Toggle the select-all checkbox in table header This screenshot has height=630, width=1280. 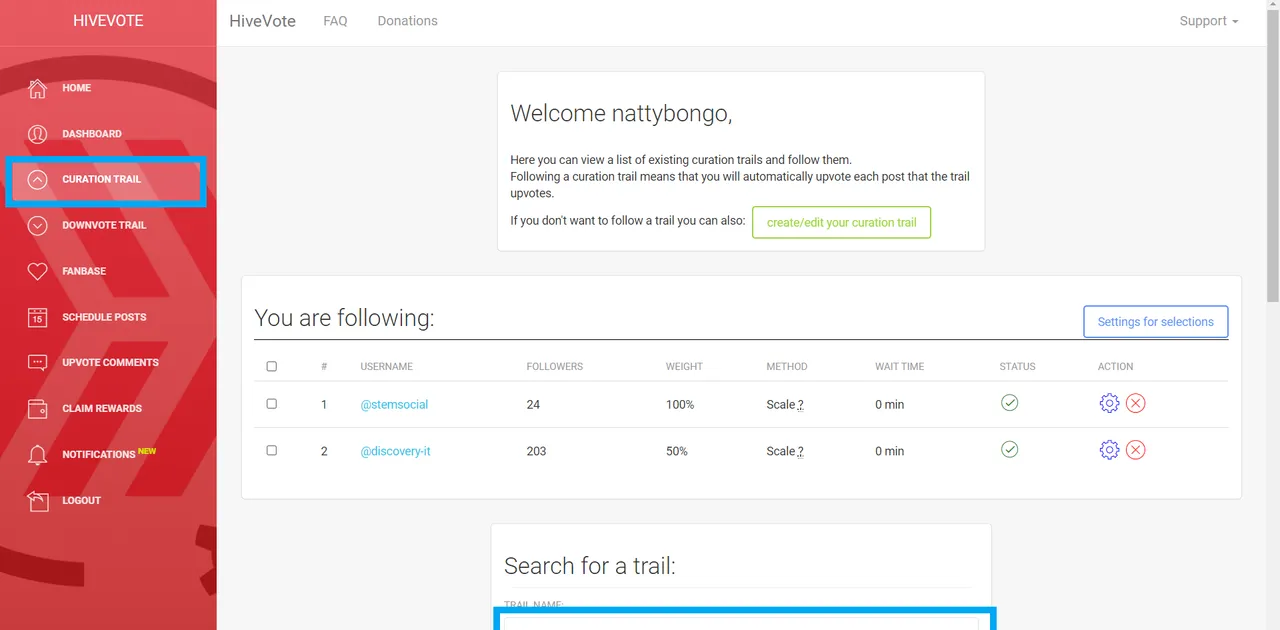coord(271,366)
